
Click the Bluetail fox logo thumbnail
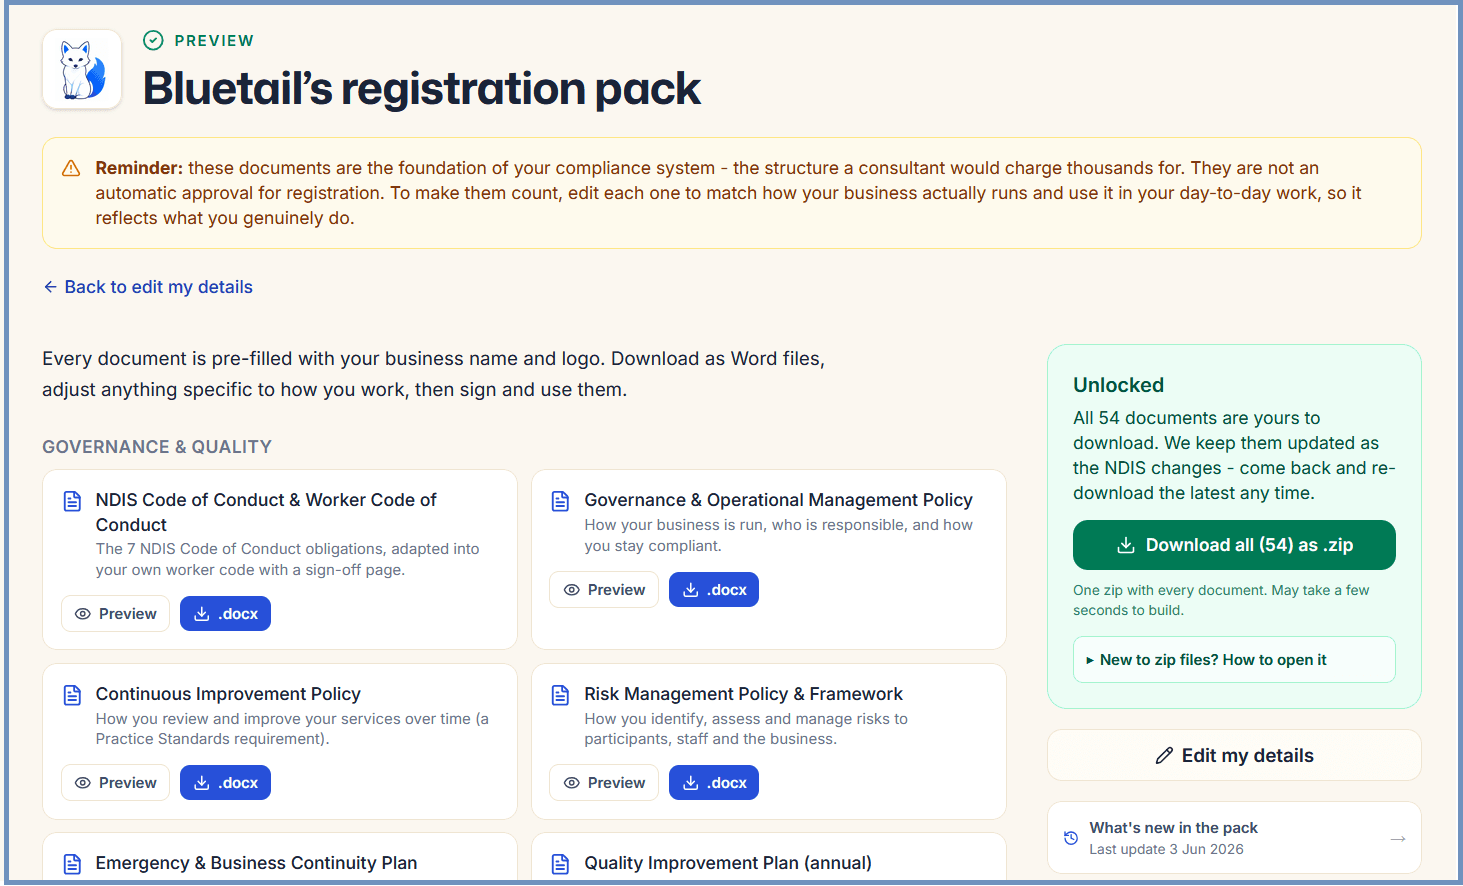82,69
